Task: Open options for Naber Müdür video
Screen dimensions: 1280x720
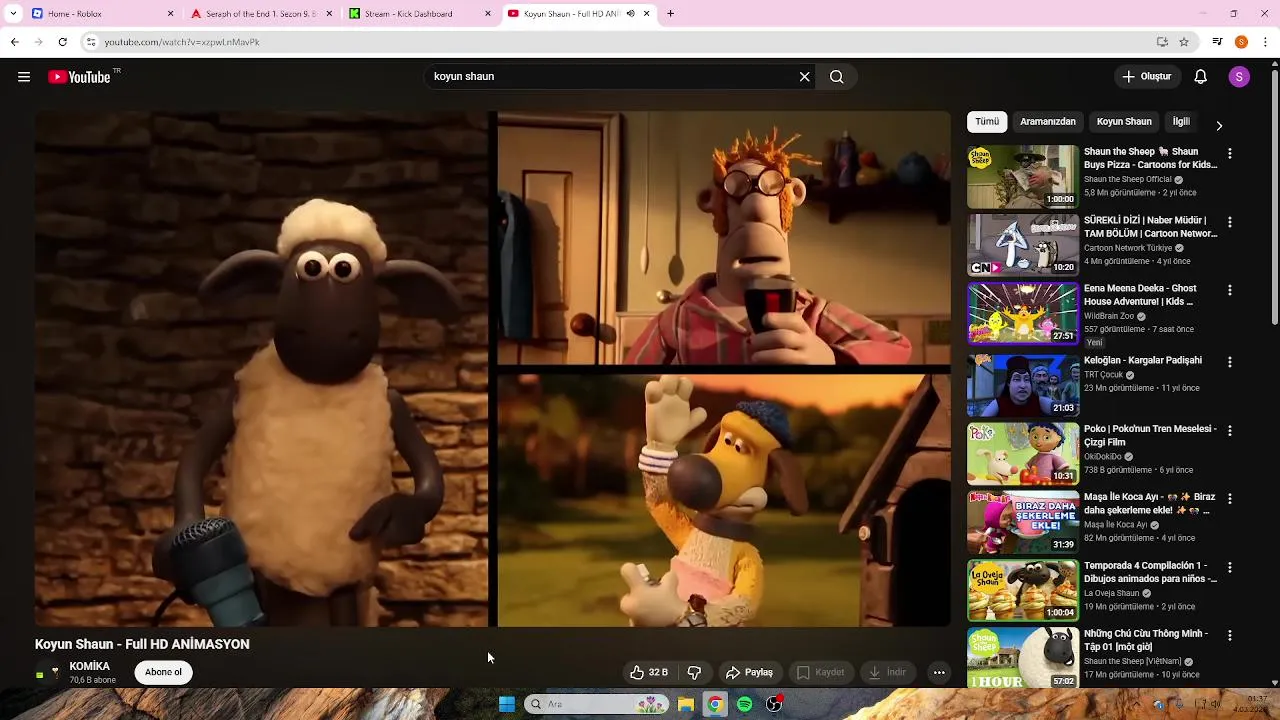Action: [1230, 222]
